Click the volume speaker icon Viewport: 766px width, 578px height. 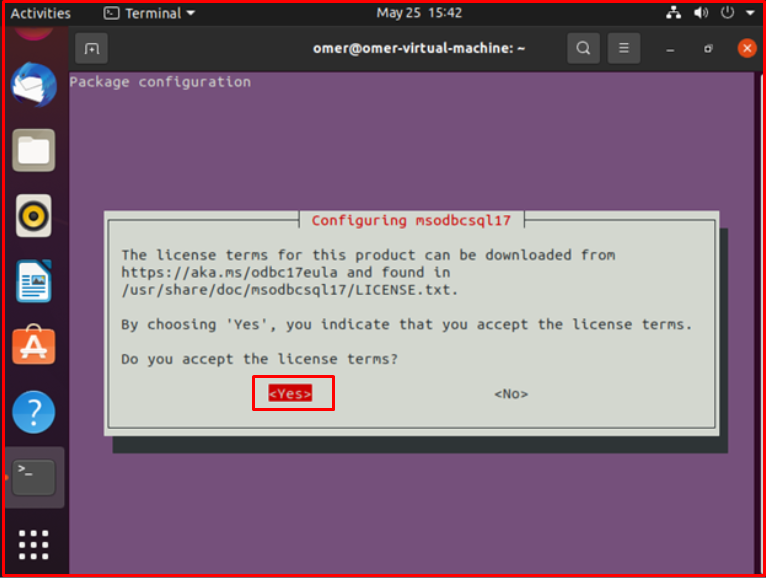[x=701, y=13]
